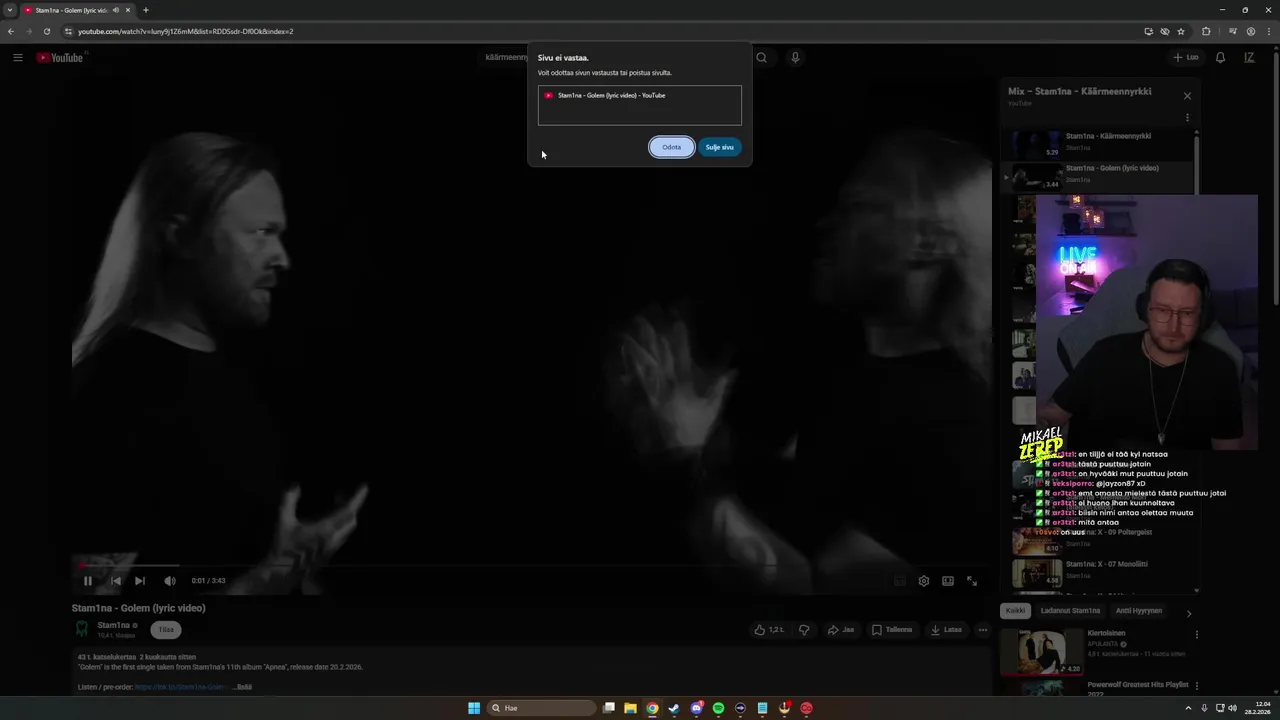
Task: Close the Stam1na - Golem browser tab
Action: (128, 10)
